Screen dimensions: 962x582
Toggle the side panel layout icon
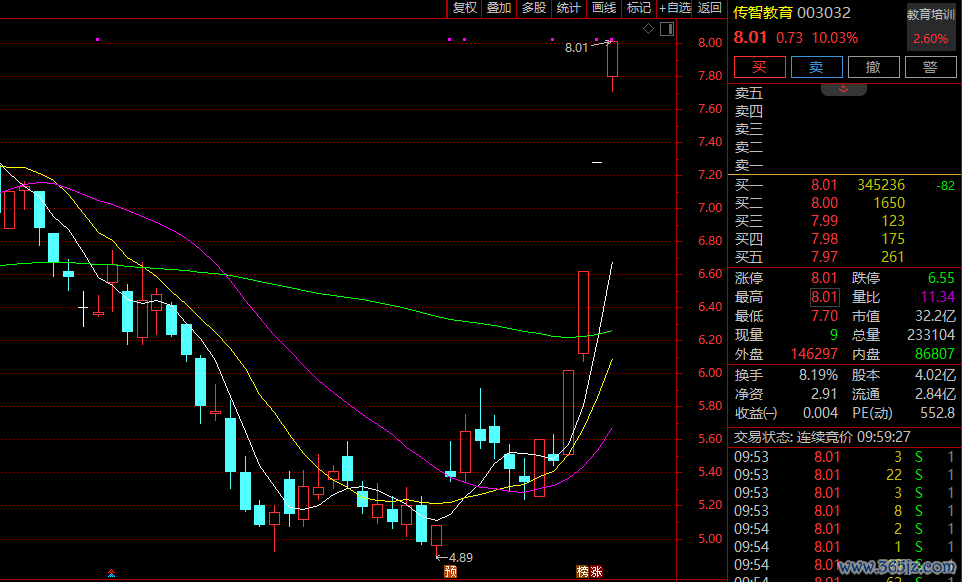tap(667, 29)
